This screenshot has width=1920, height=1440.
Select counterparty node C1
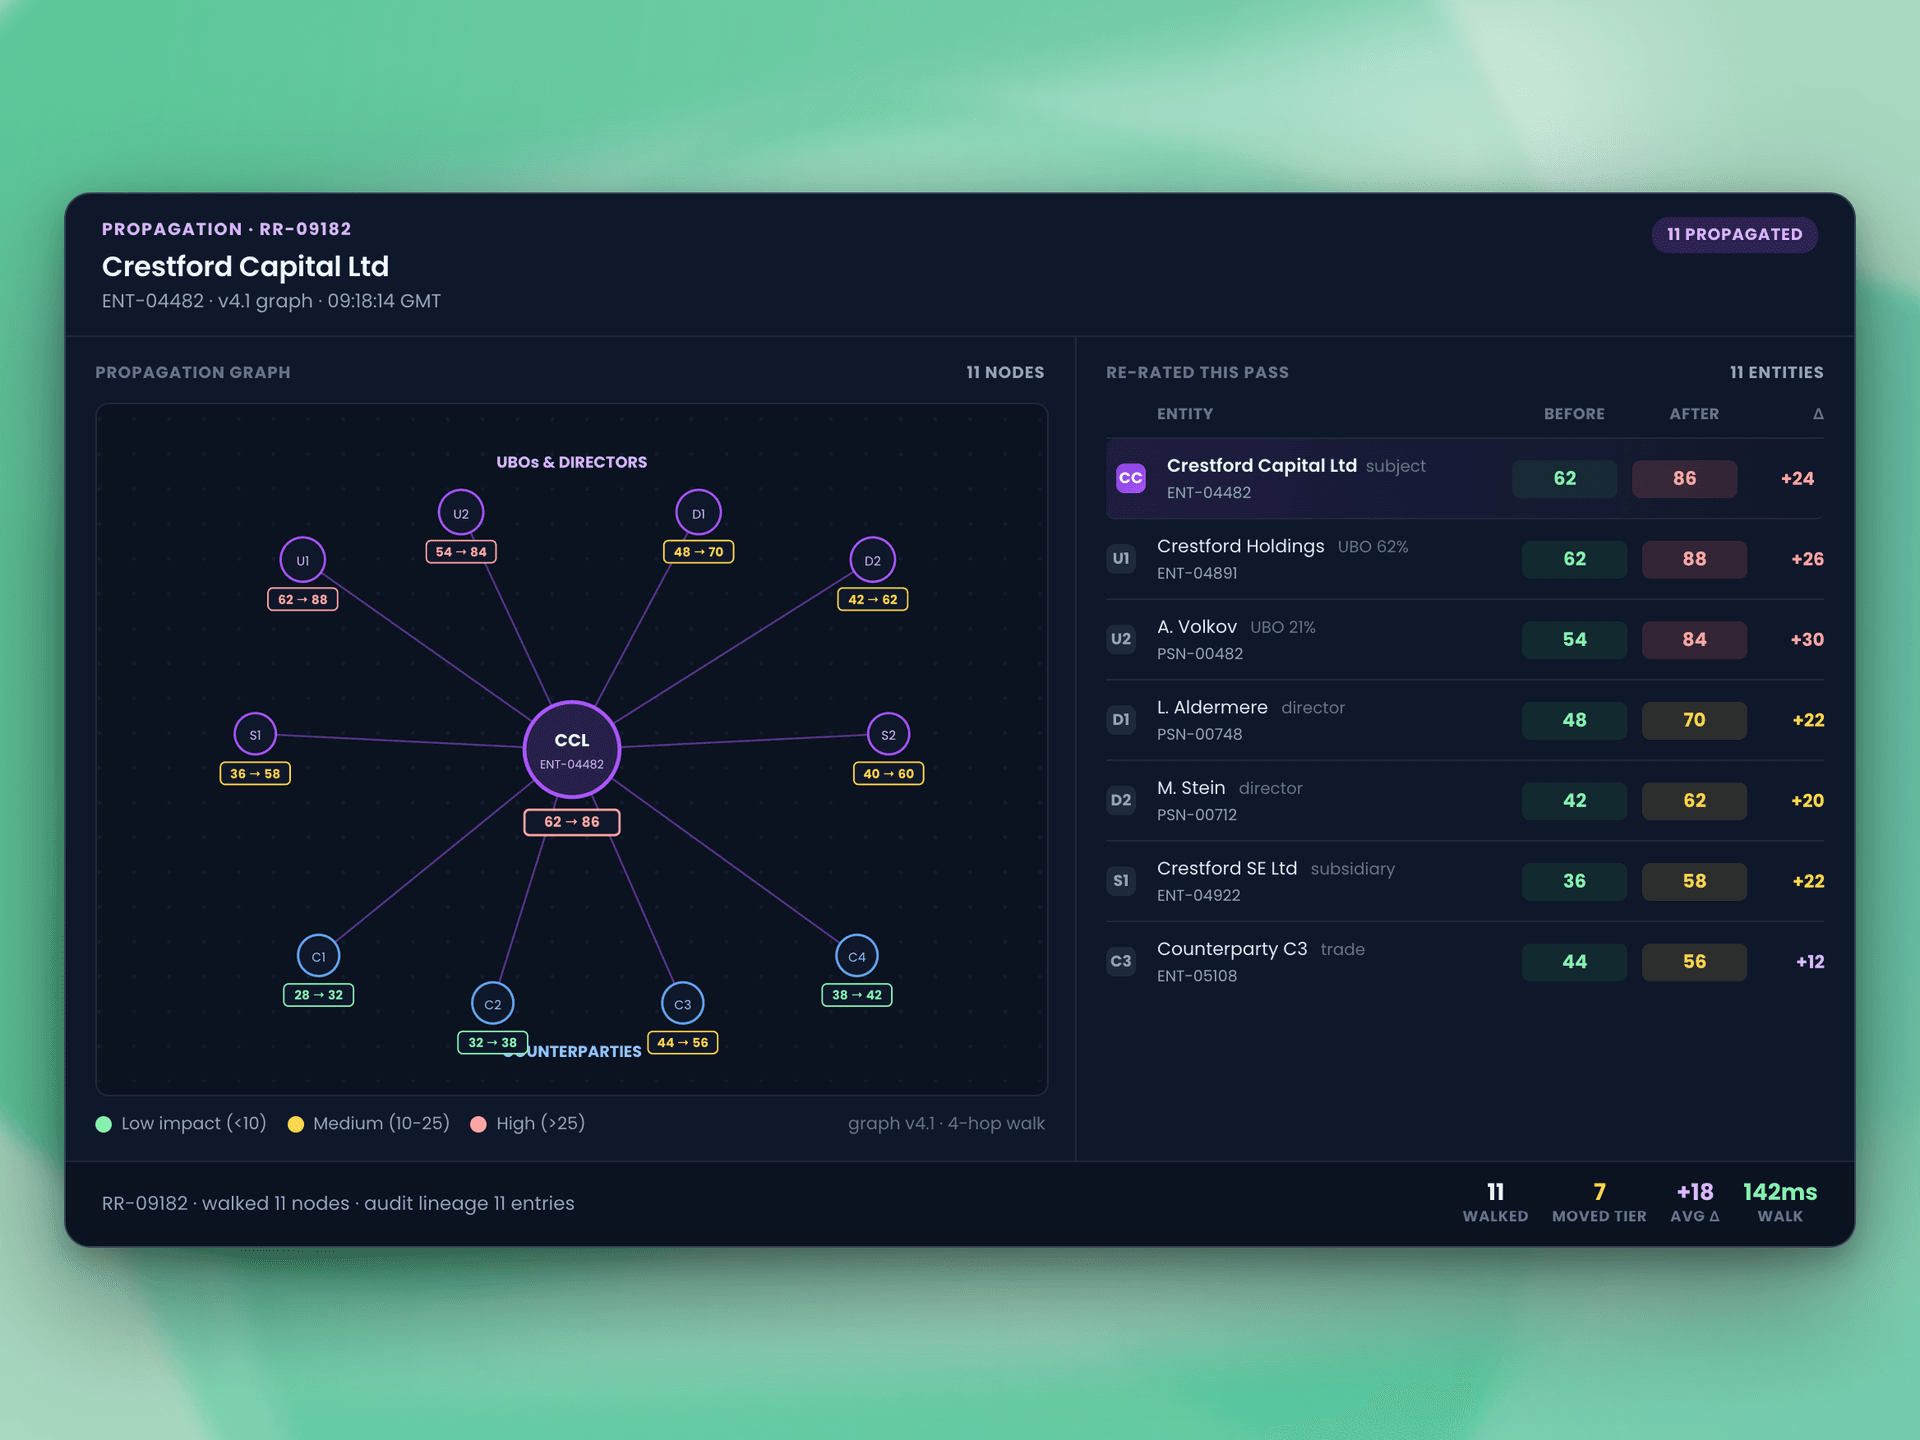point(318,956)
